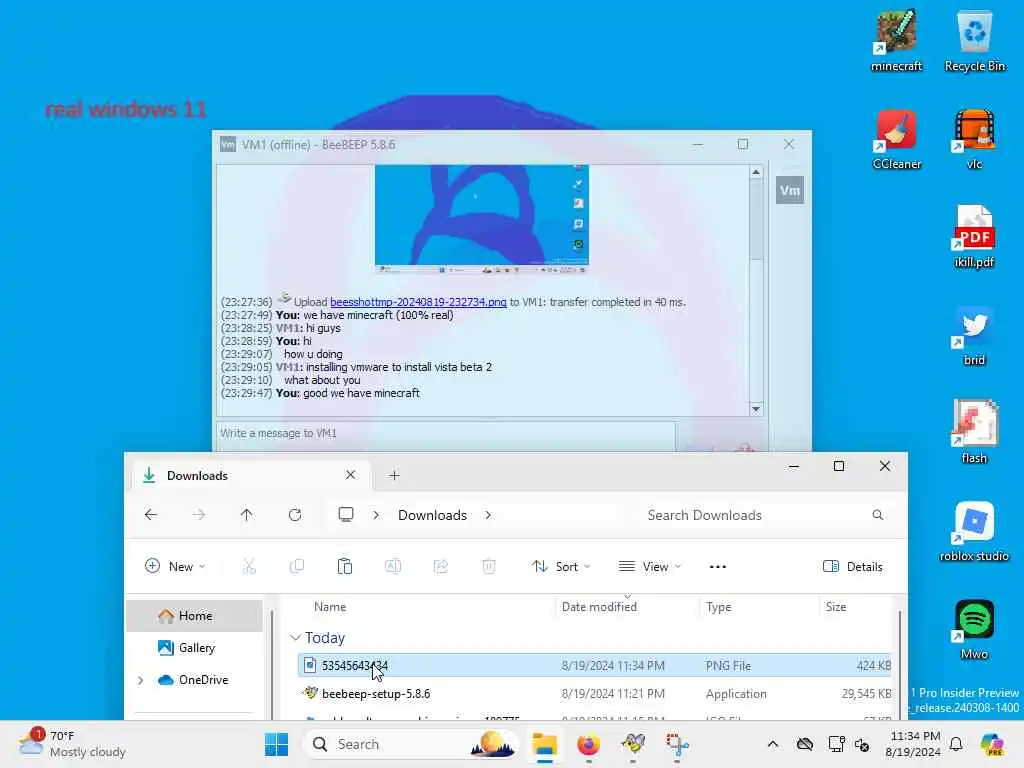Open the weather widget showing 70°F
Image resolution: width=1024 pixels, height=768 pixels.
(x=72, y=744)
